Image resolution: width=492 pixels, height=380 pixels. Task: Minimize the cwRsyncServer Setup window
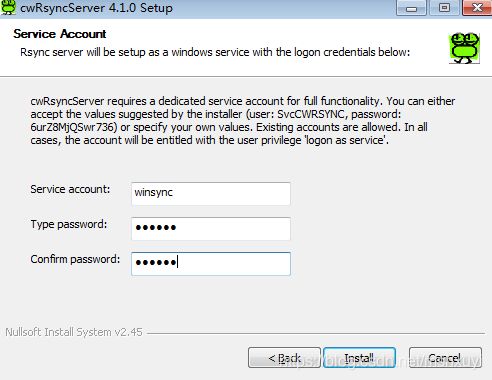click(411, 8)
